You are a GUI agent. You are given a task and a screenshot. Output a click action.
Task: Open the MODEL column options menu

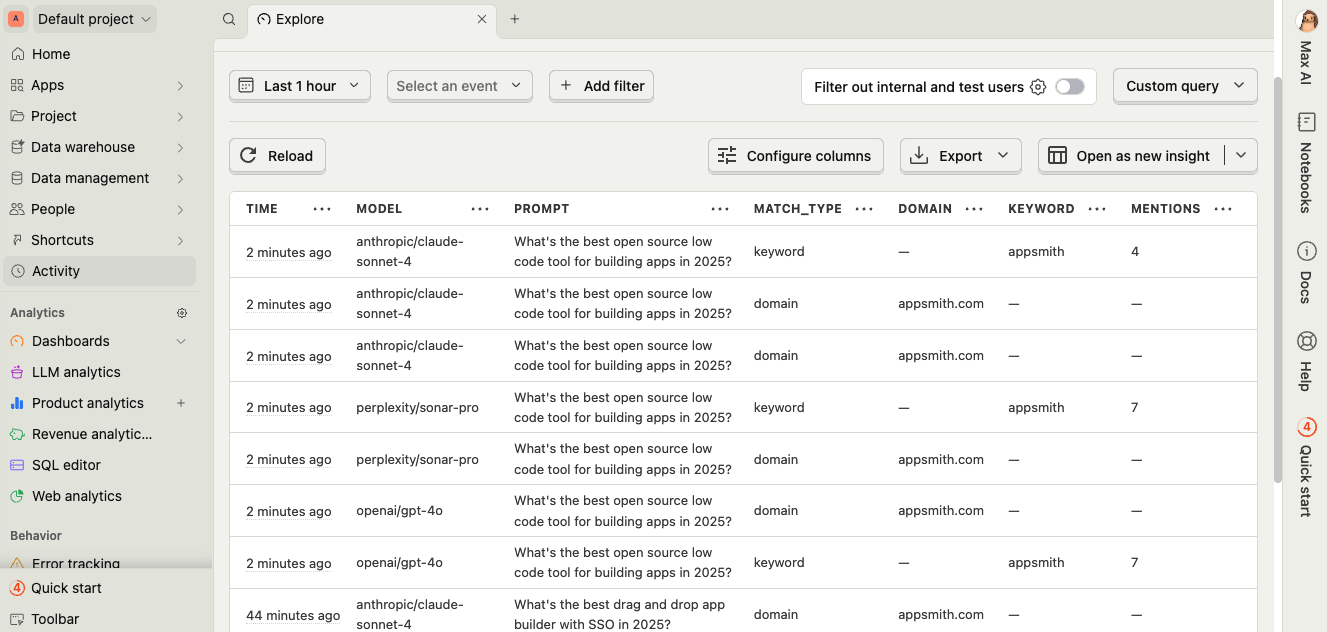coord(480,208)
